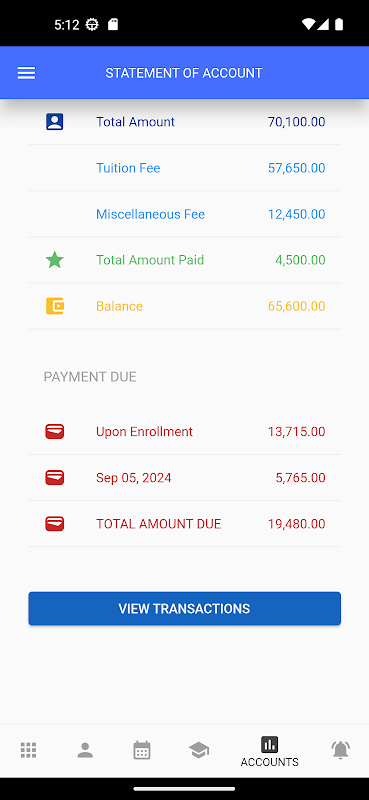Viewport: 369px width, 800px height.
Task: Select the Tuition Fee label
Action: (x=128, y=168)
